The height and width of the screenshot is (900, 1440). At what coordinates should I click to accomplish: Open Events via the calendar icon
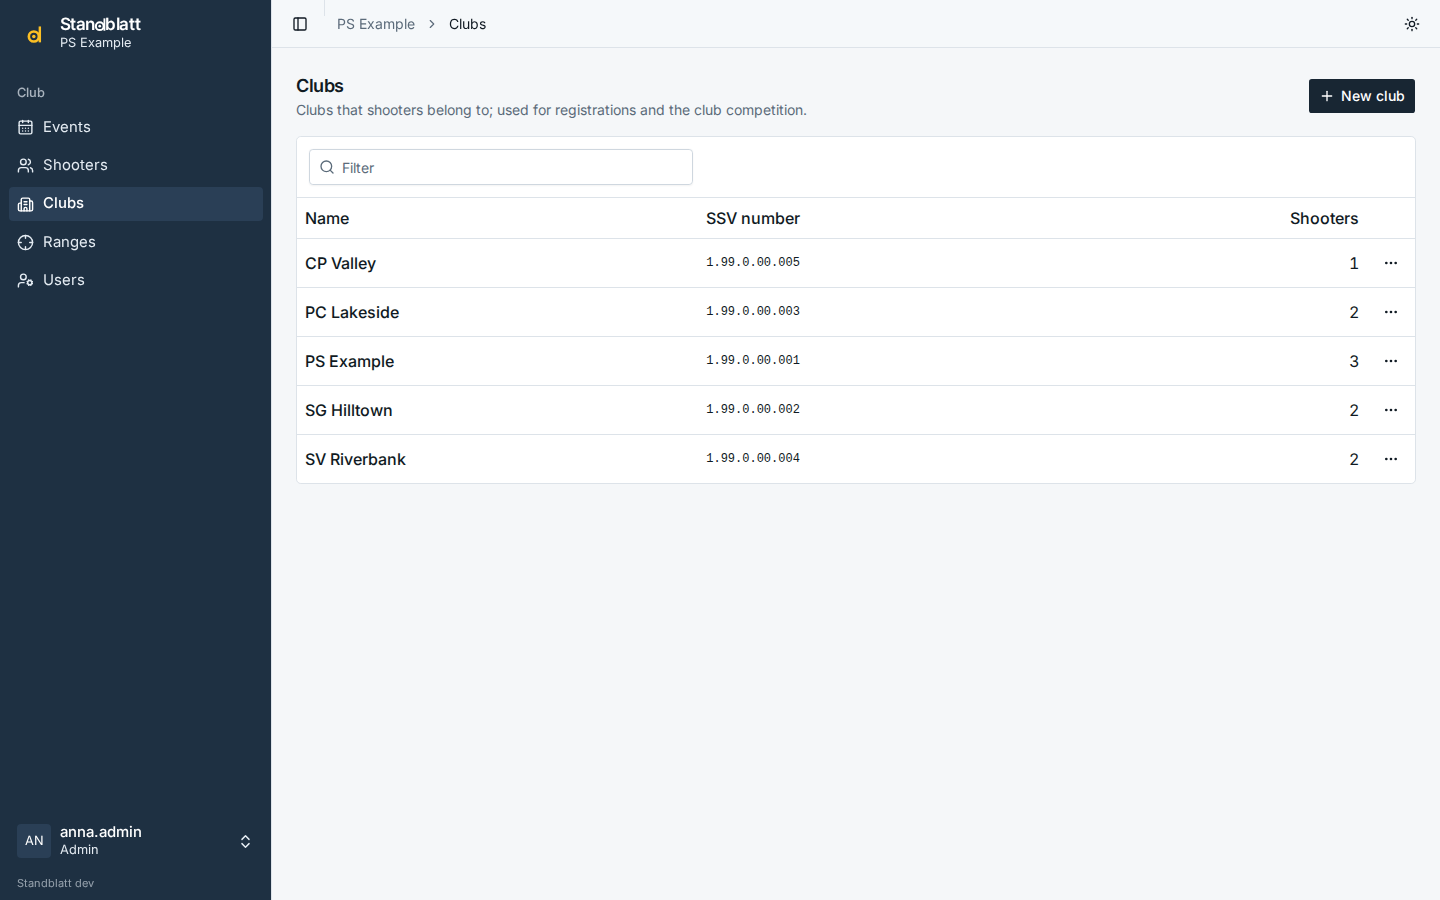pos(26,127)
